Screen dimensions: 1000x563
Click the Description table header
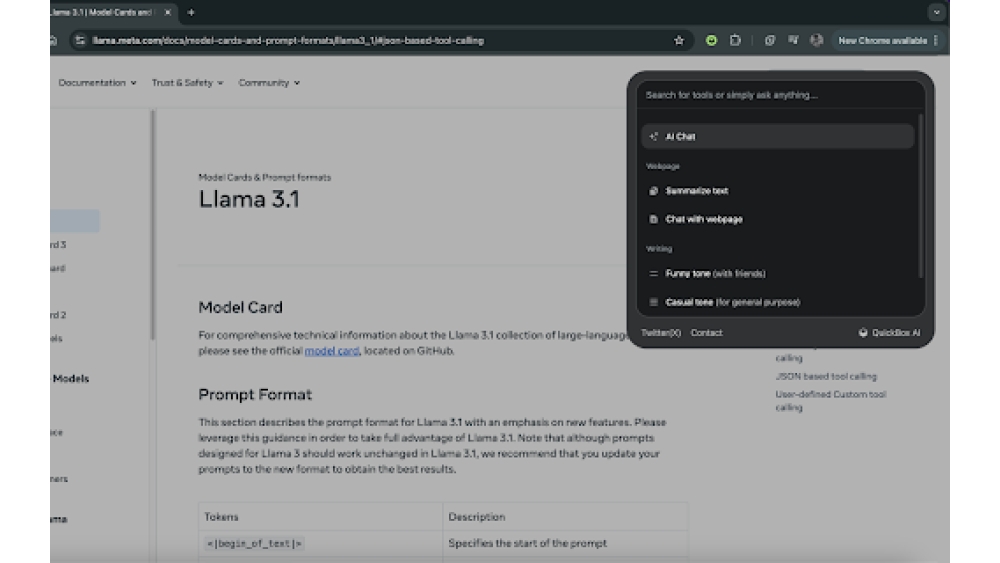coord(476,517)
